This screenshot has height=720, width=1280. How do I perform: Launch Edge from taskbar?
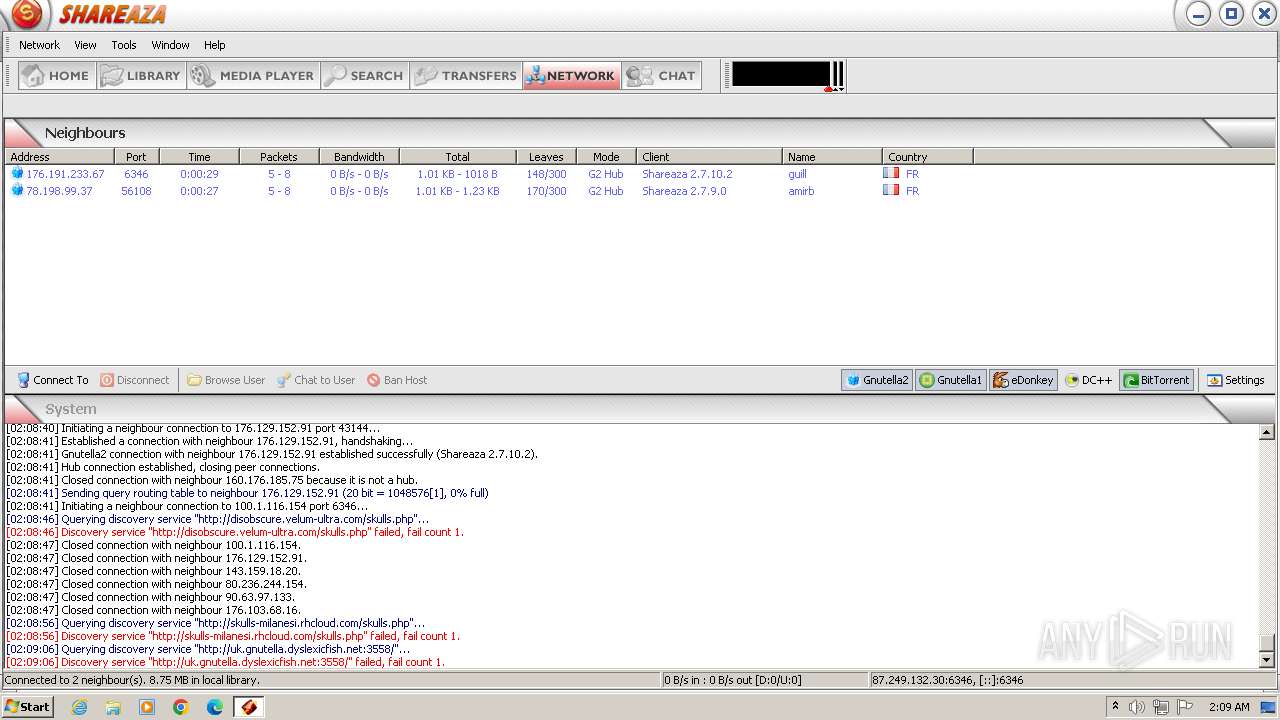click(215, 707)
